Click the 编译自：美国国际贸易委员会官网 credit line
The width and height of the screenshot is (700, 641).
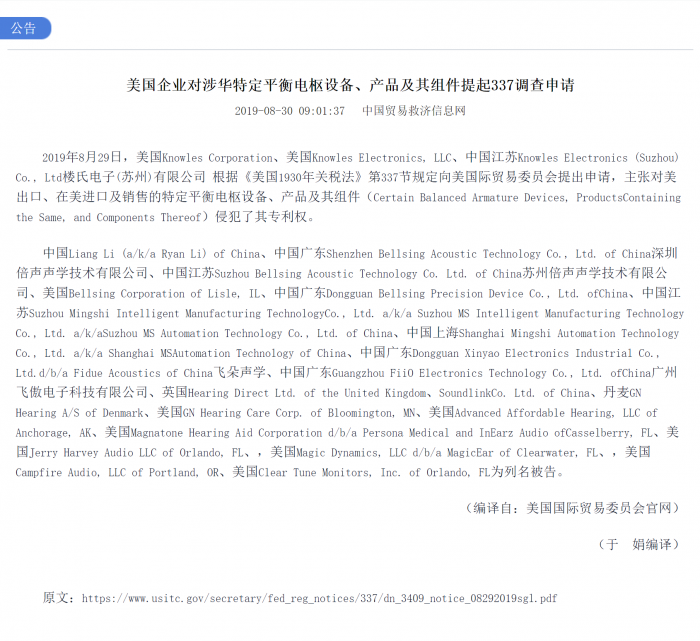(573, 508)
